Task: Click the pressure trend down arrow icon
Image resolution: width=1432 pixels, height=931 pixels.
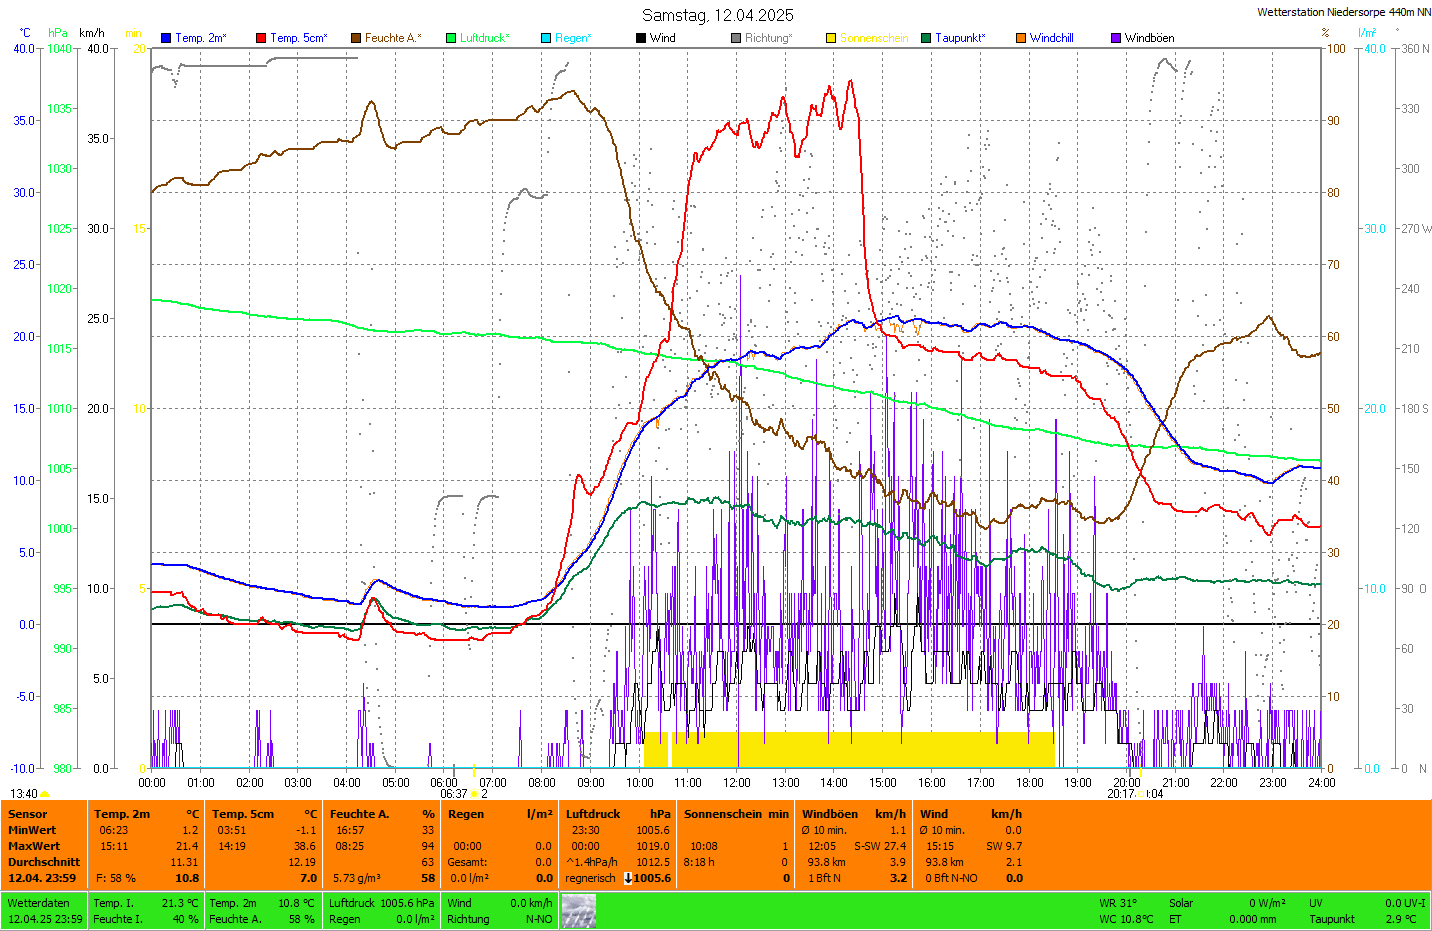Action: (627, 878)
